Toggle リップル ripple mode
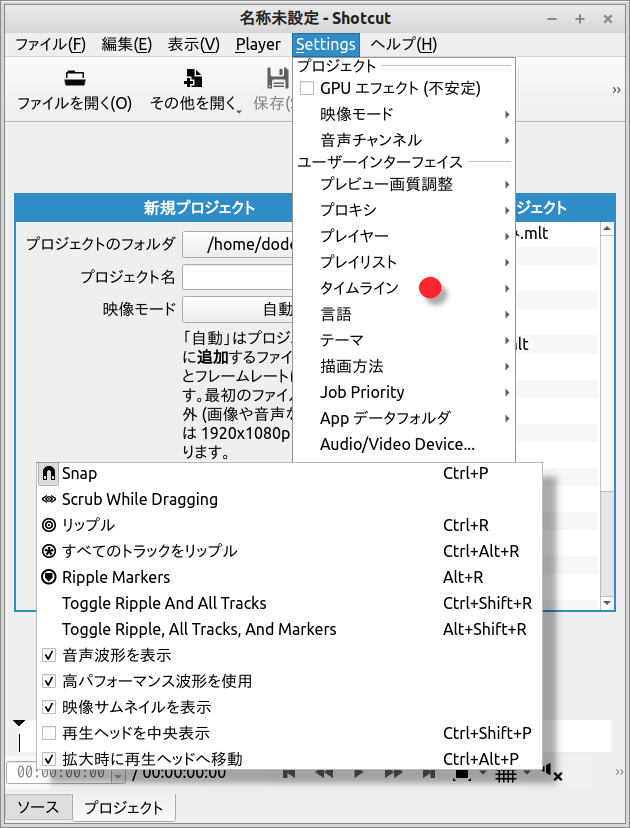This screenshot has width=630, height=828. coord(289,525)
